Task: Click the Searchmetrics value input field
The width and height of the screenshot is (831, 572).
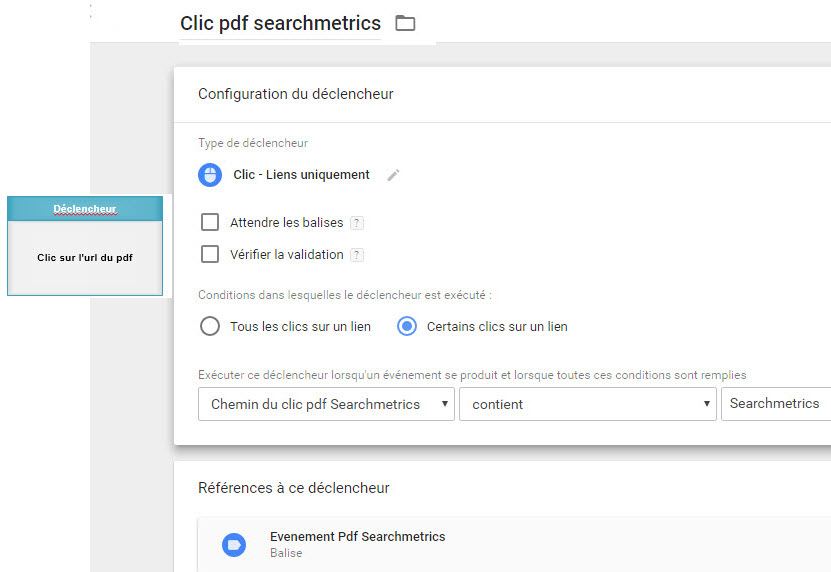Action: pyautogui.click(x=776, y=404)
